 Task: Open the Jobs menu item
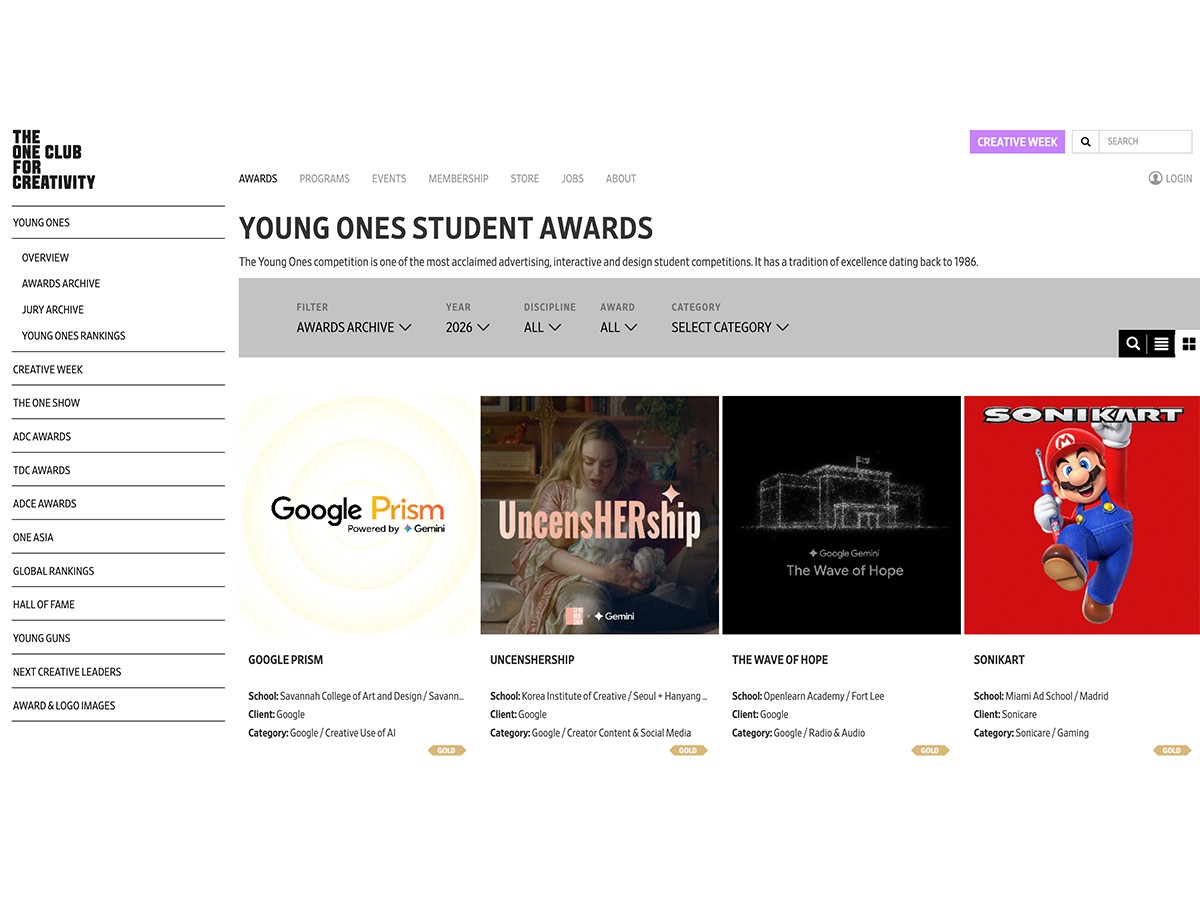(572, 179)
